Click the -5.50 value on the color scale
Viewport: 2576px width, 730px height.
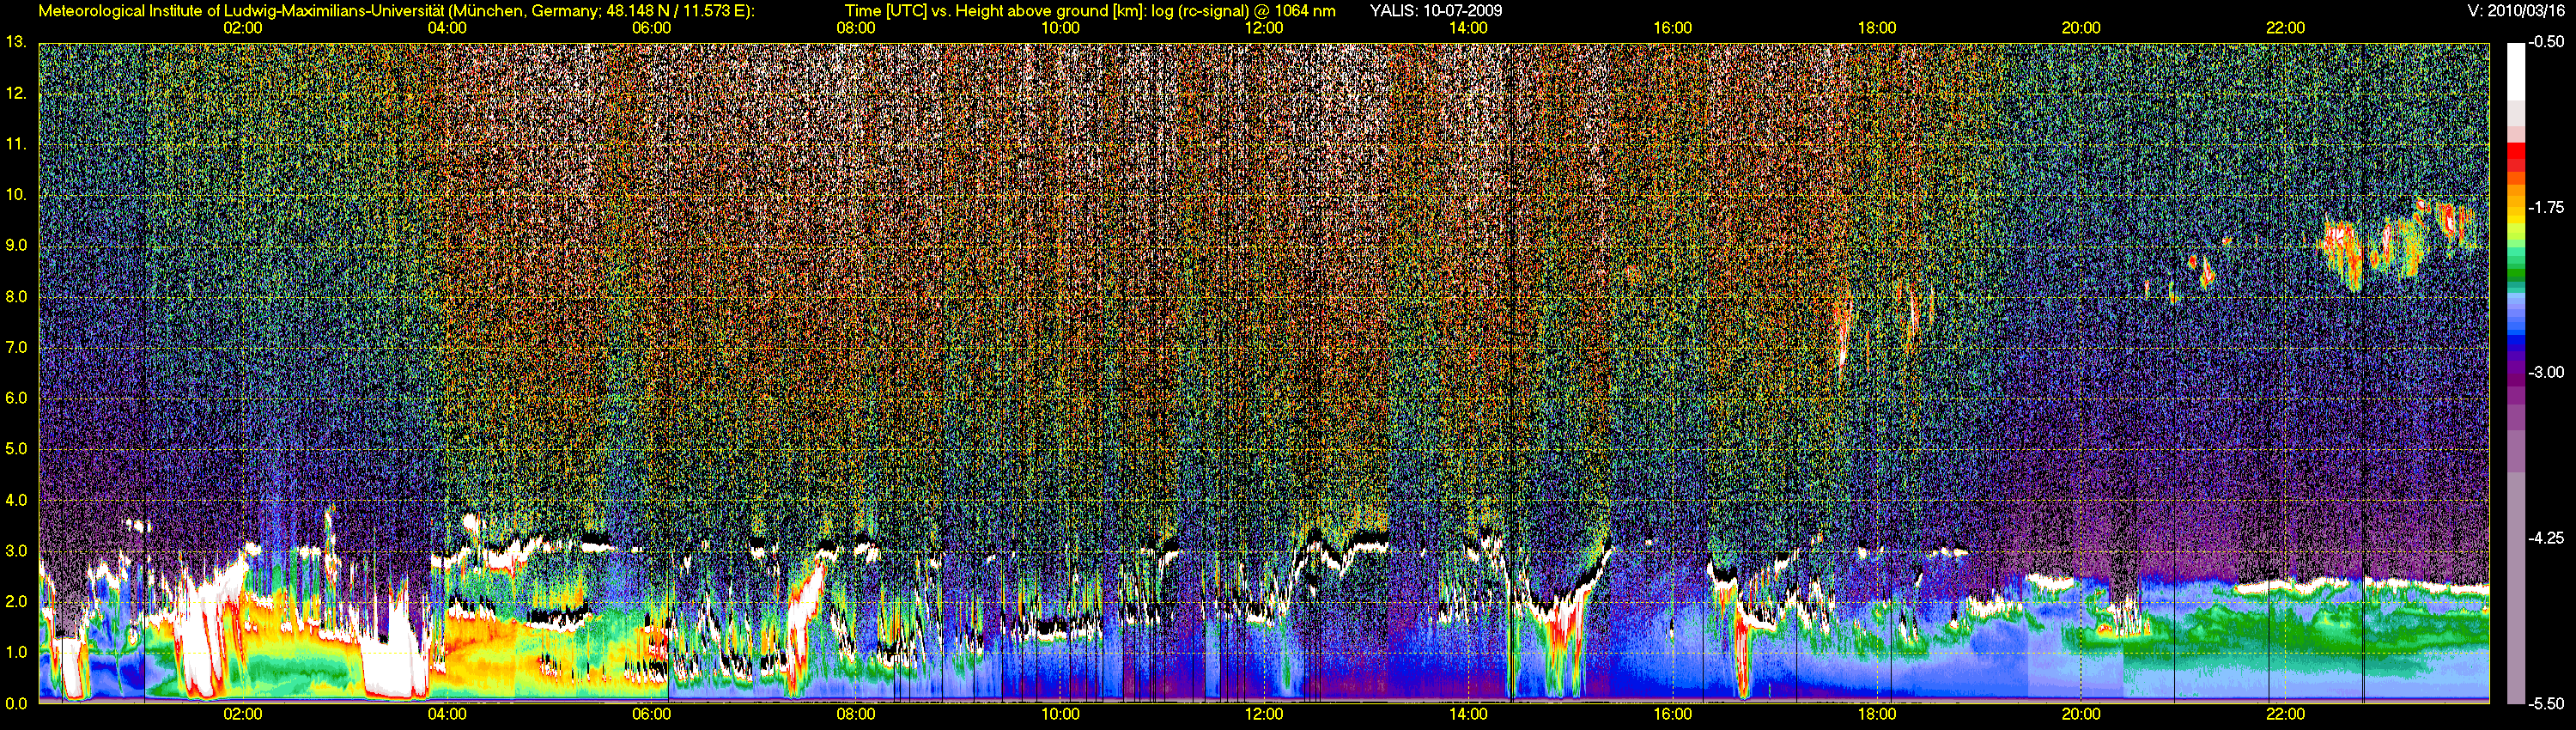point(2546,704)
